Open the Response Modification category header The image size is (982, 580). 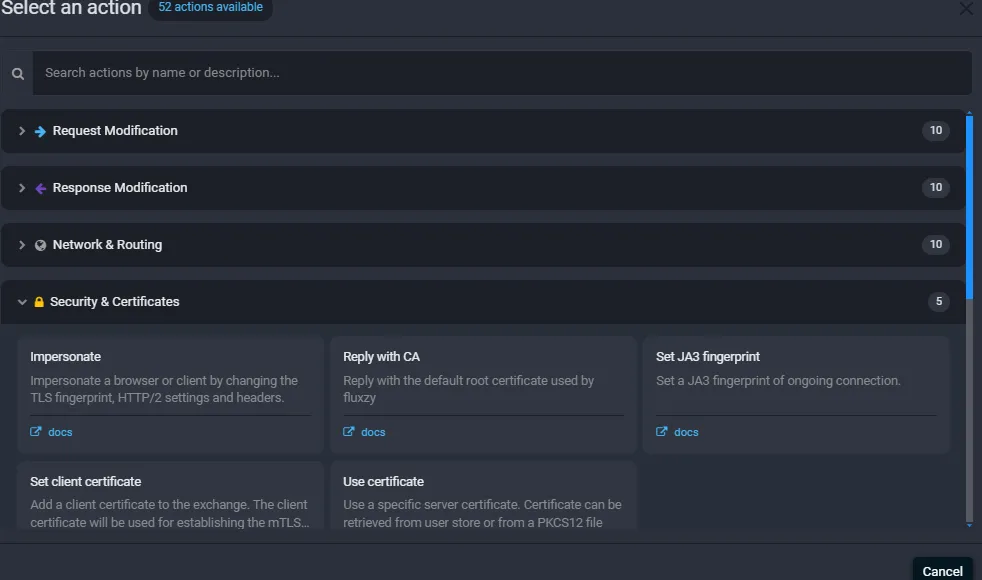pyautogui.click(x=483, y=188)
